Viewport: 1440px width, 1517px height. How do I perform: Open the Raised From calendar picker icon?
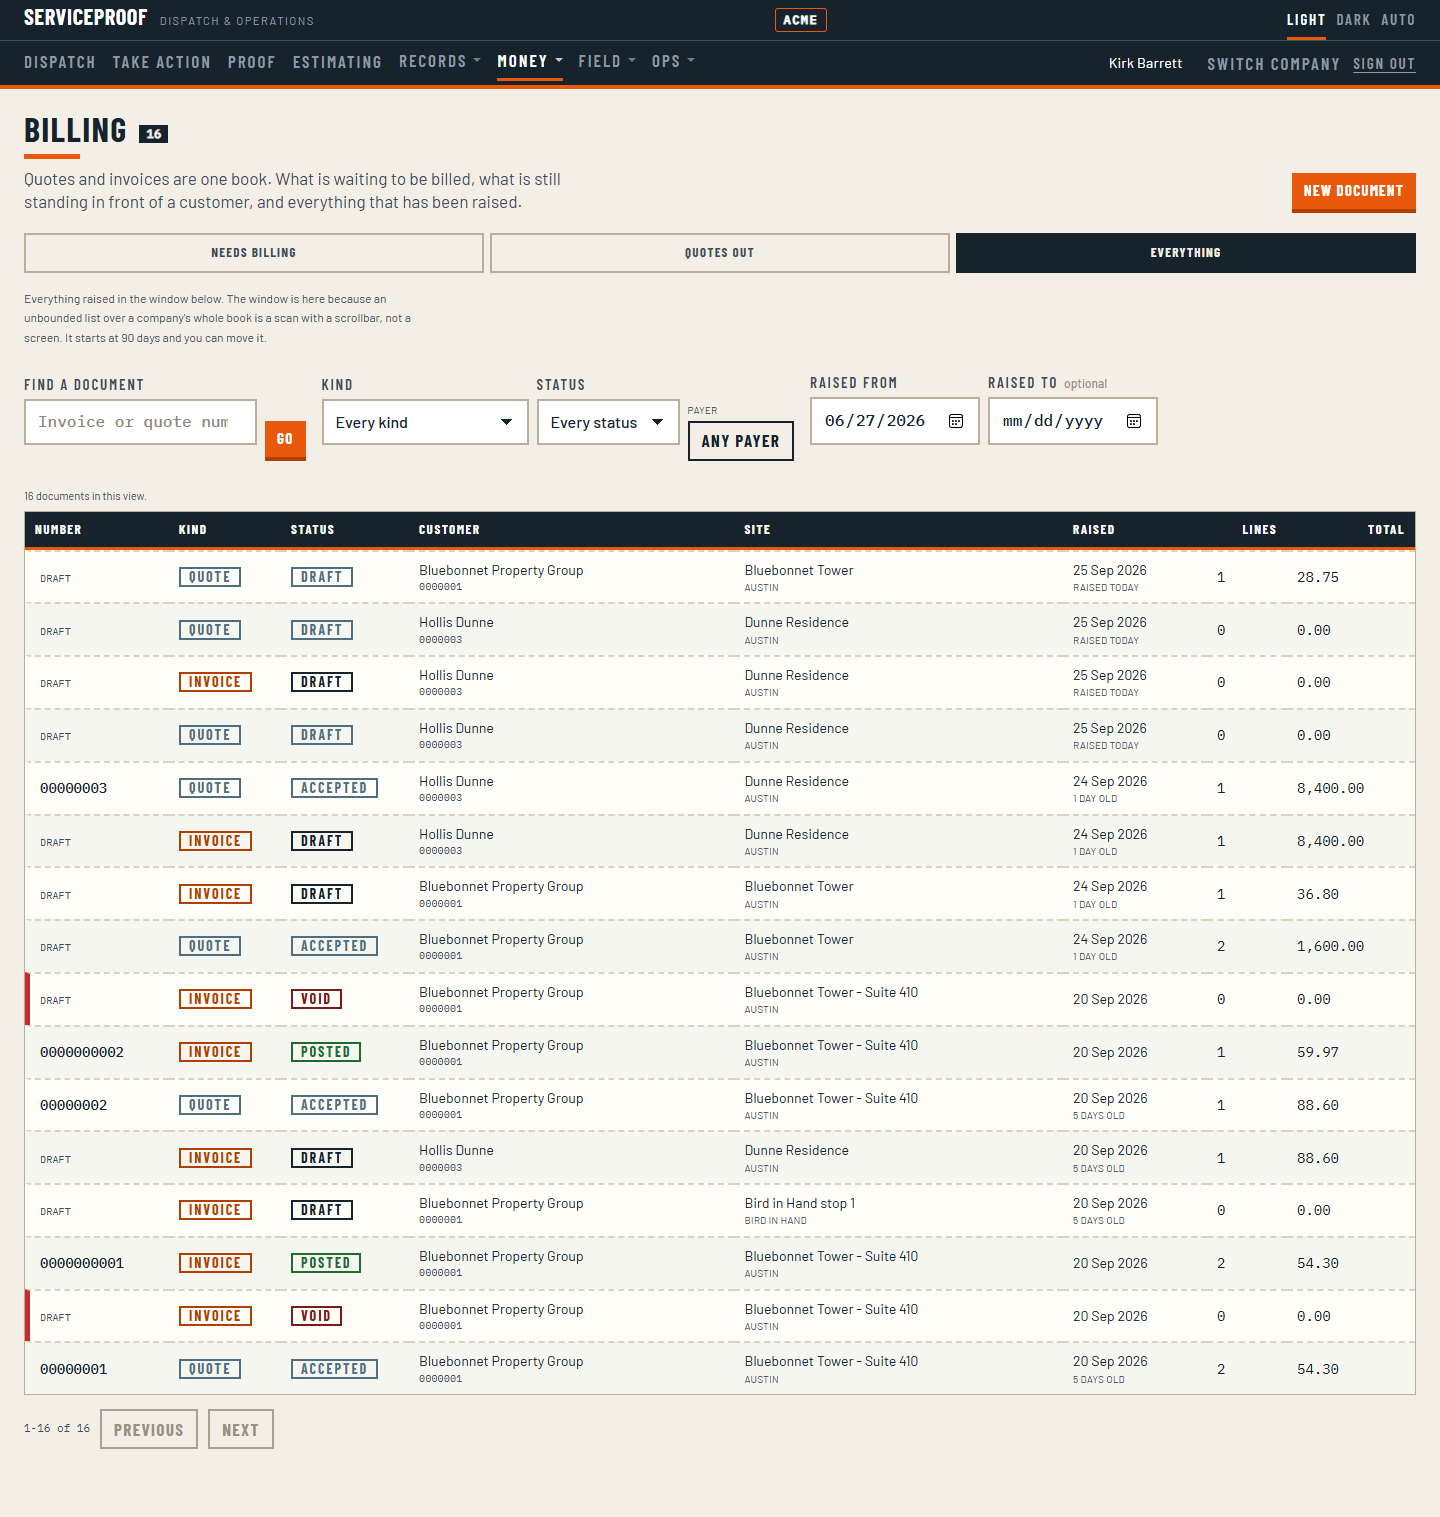point(956,421)
